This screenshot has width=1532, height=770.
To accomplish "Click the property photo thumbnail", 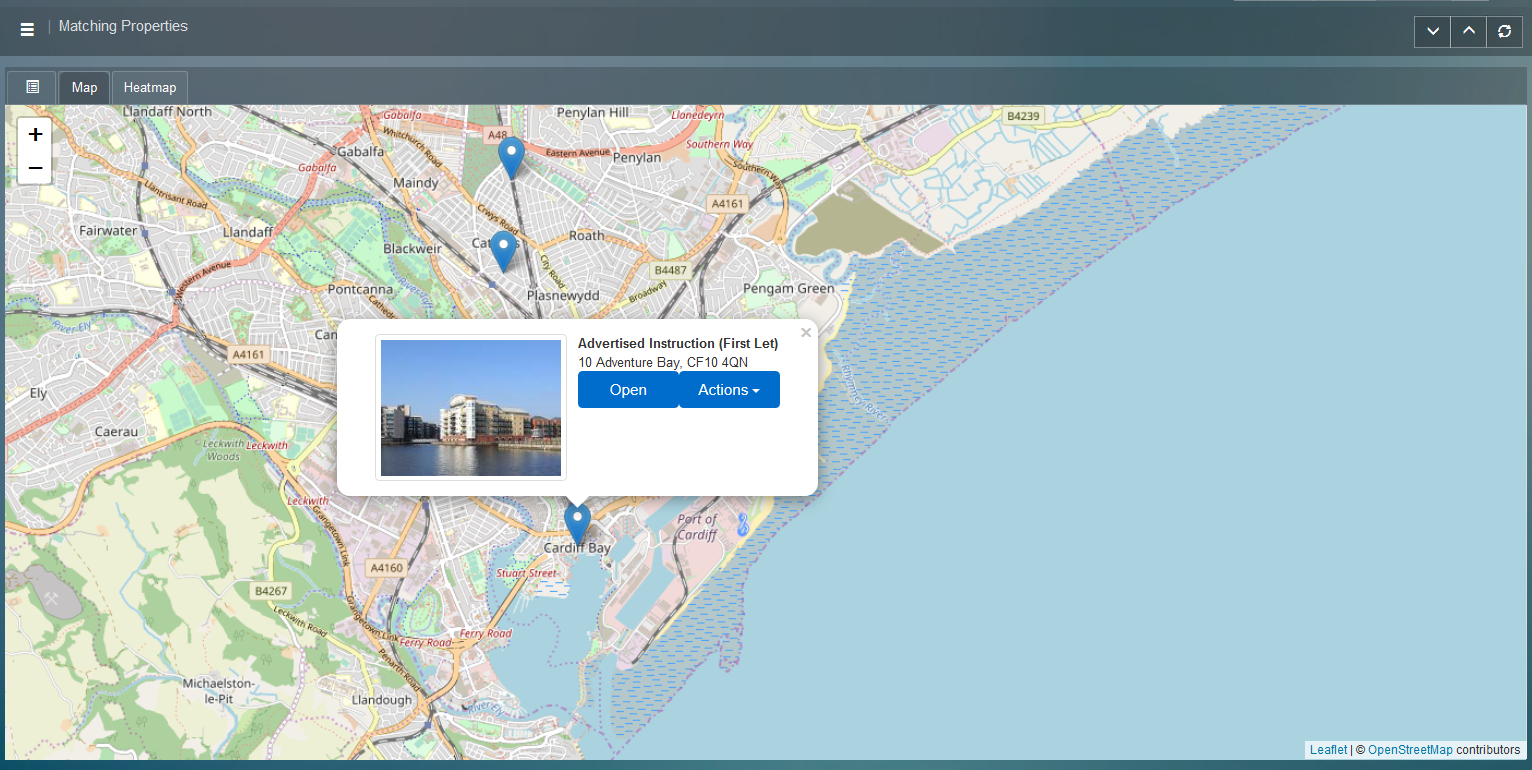I will 471,408.
